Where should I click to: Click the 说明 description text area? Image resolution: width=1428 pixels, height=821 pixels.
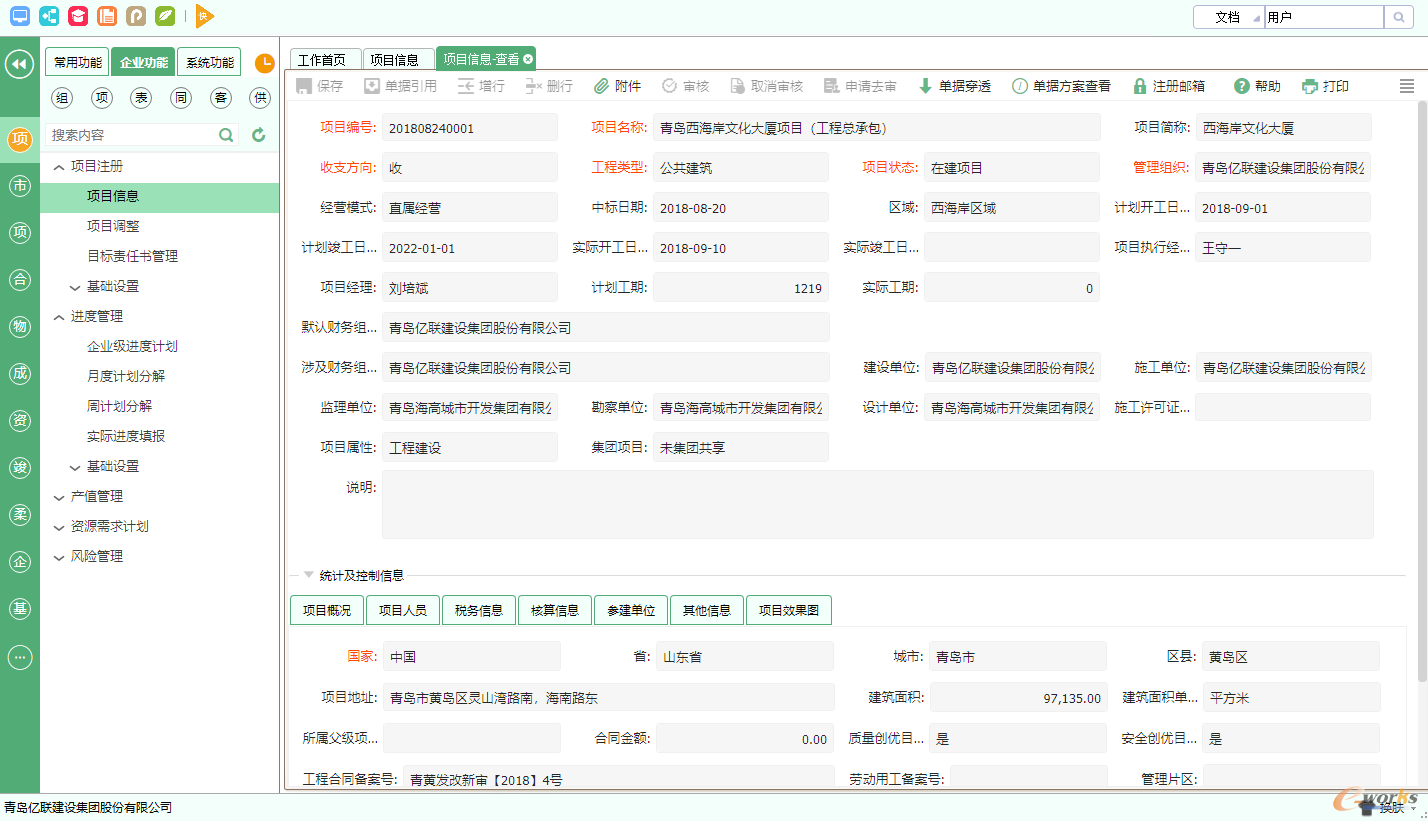(x=878, y=505)
